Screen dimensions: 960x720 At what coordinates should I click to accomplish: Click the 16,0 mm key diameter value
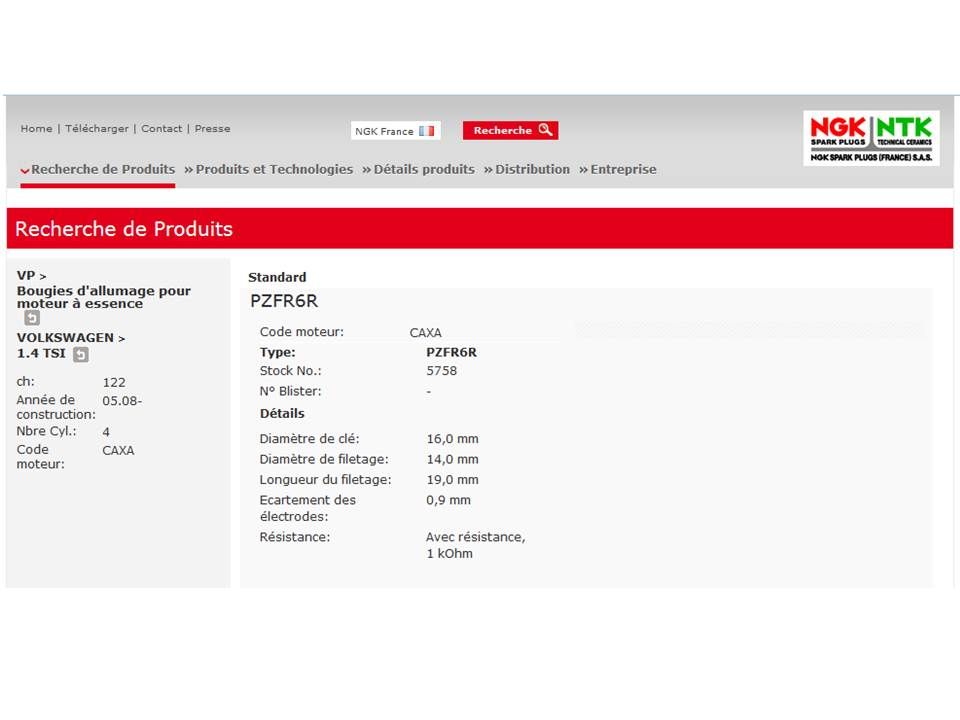click(452, 439)
